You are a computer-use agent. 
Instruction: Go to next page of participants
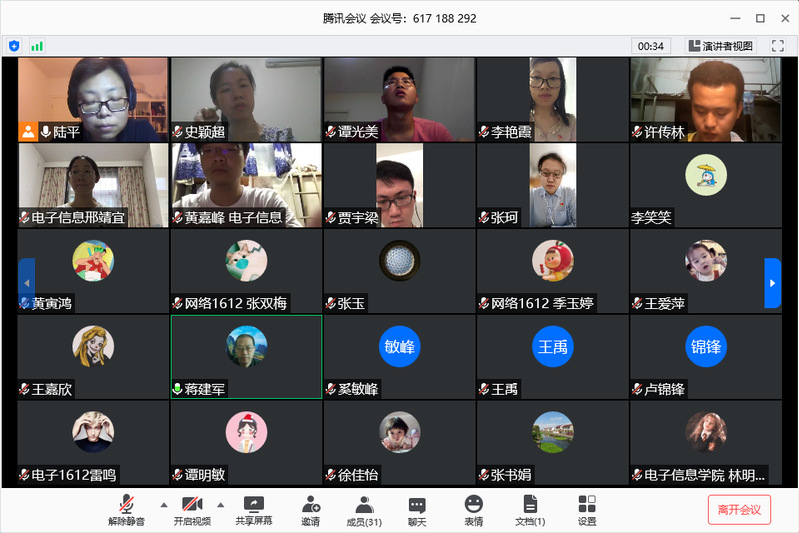coord(772,284)
